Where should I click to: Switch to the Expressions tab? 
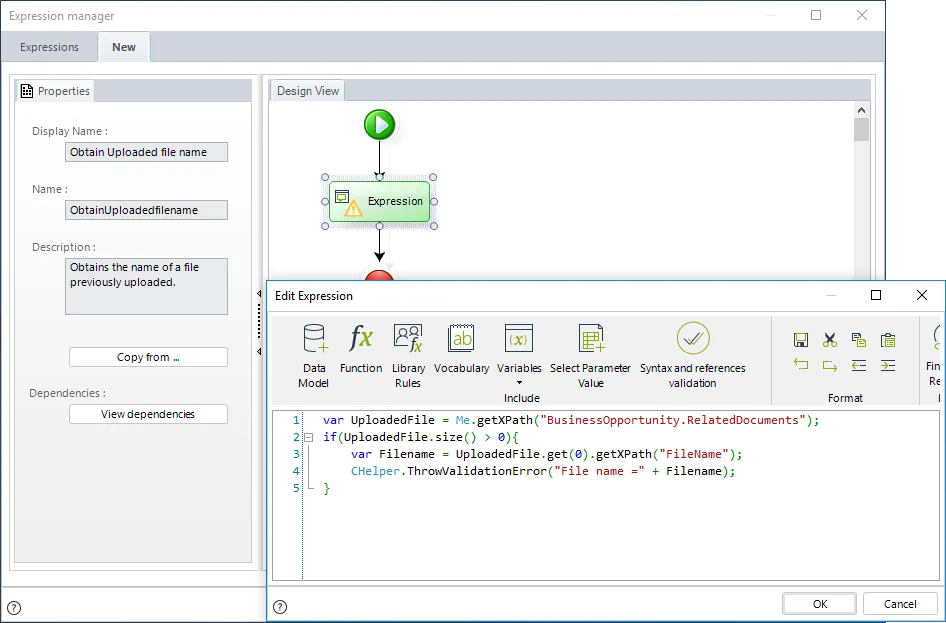[49, 47]
